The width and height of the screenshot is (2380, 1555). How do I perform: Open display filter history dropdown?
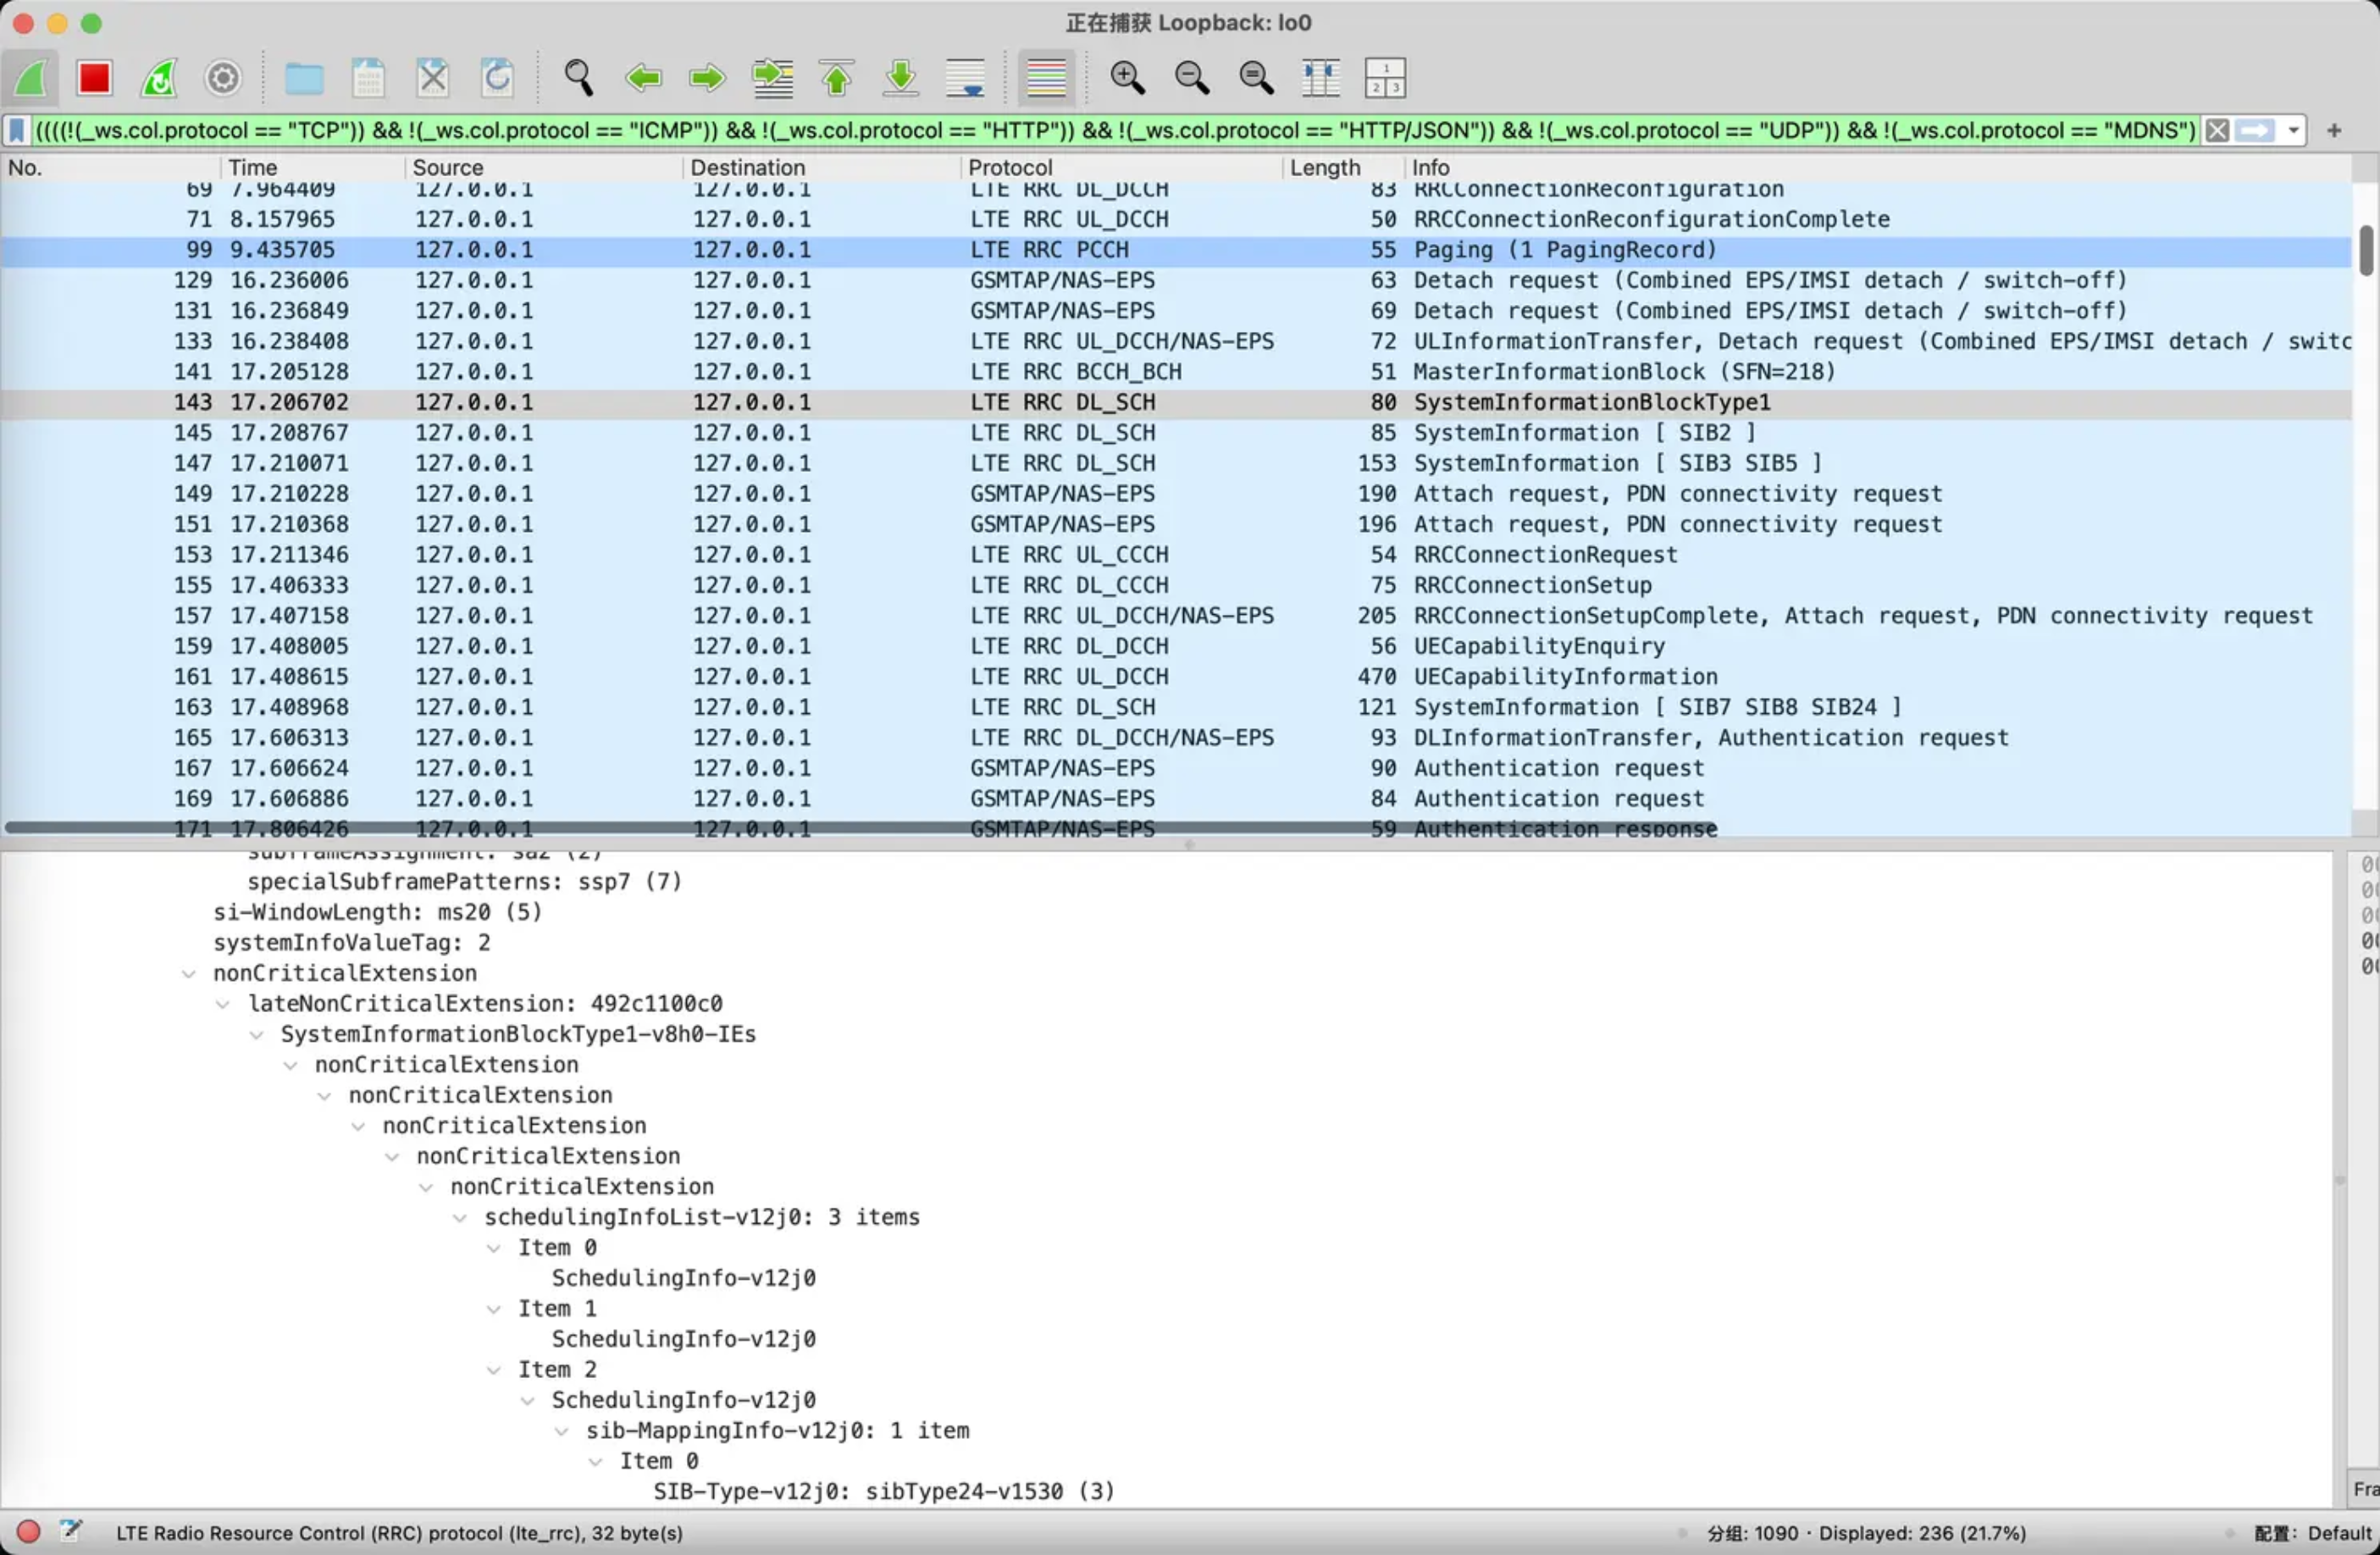coord(2292,130)
